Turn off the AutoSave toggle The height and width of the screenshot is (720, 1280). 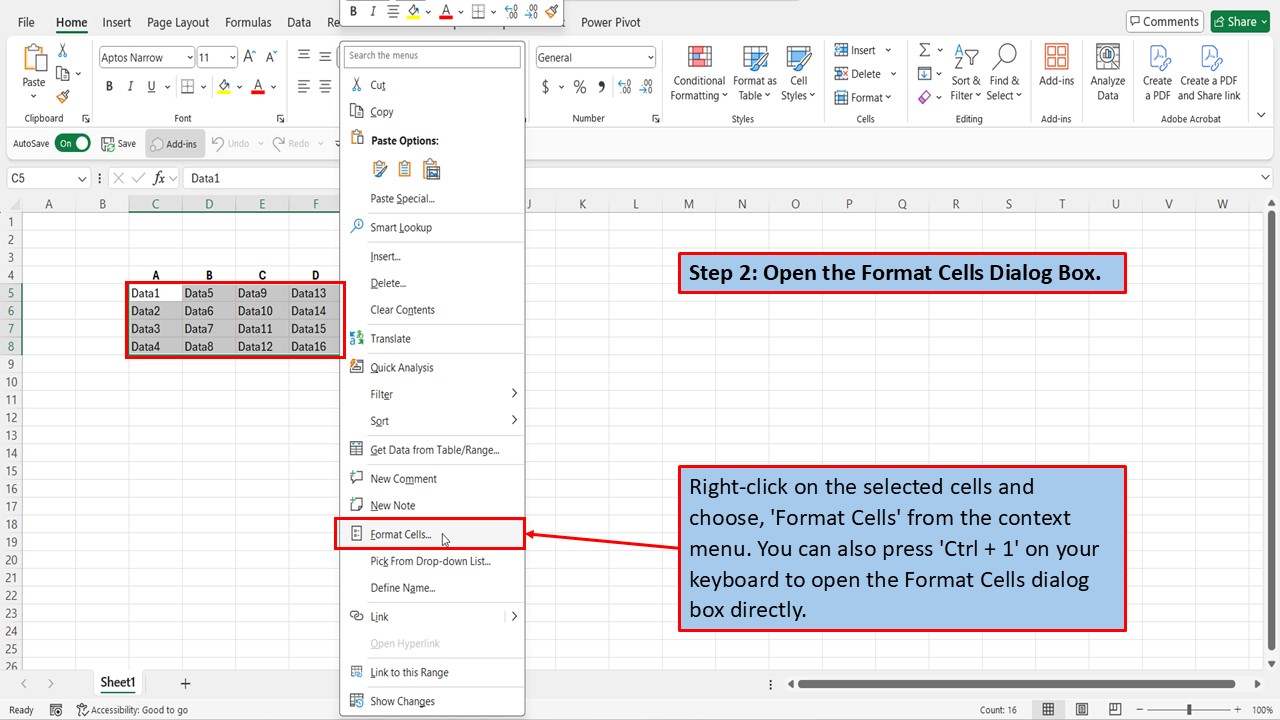point(73,143)
